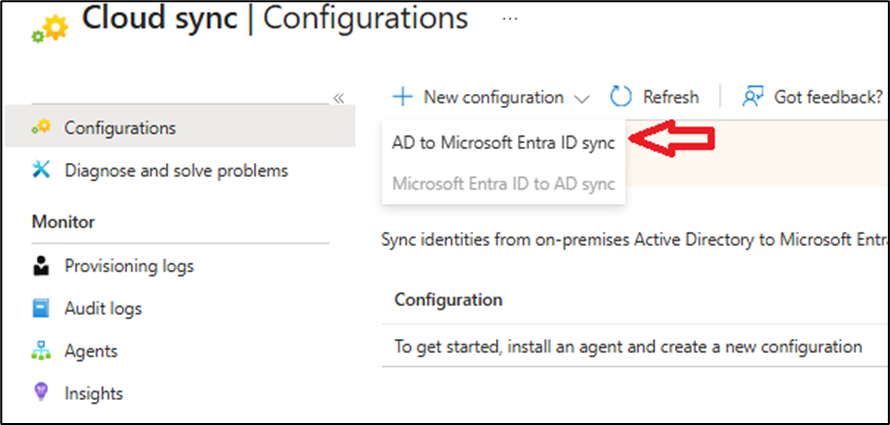Click the Diagnose and solve problems wrench icon
This screenshot has width=890, height=425.
[42, 171]
